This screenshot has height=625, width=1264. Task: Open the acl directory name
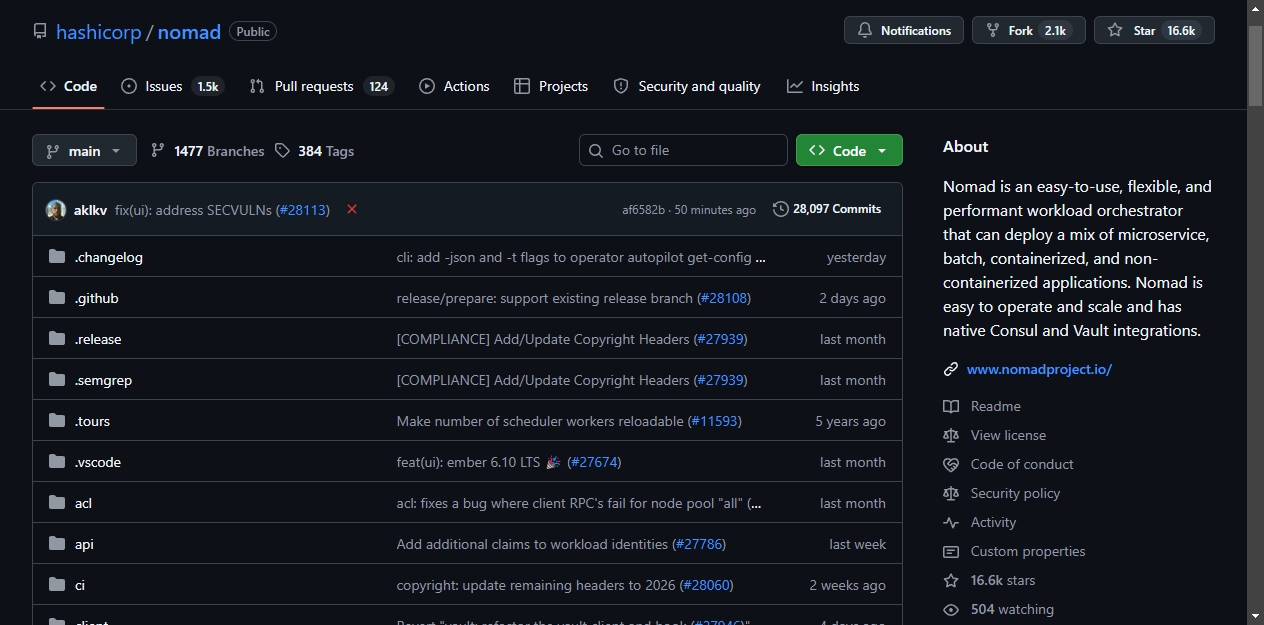pos(84,503)
